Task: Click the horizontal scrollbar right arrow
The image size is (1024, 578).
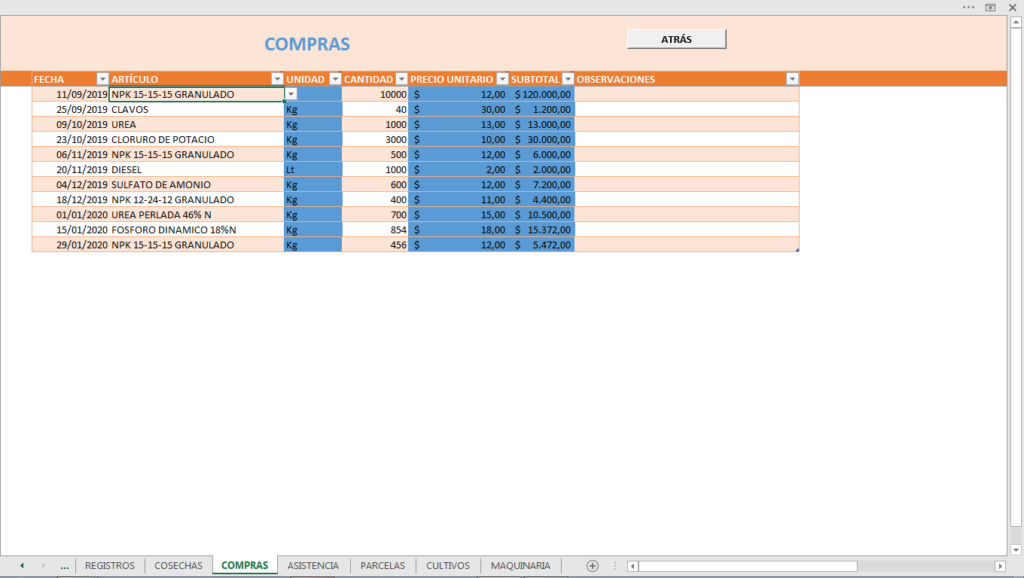Action: point(1000,566)
